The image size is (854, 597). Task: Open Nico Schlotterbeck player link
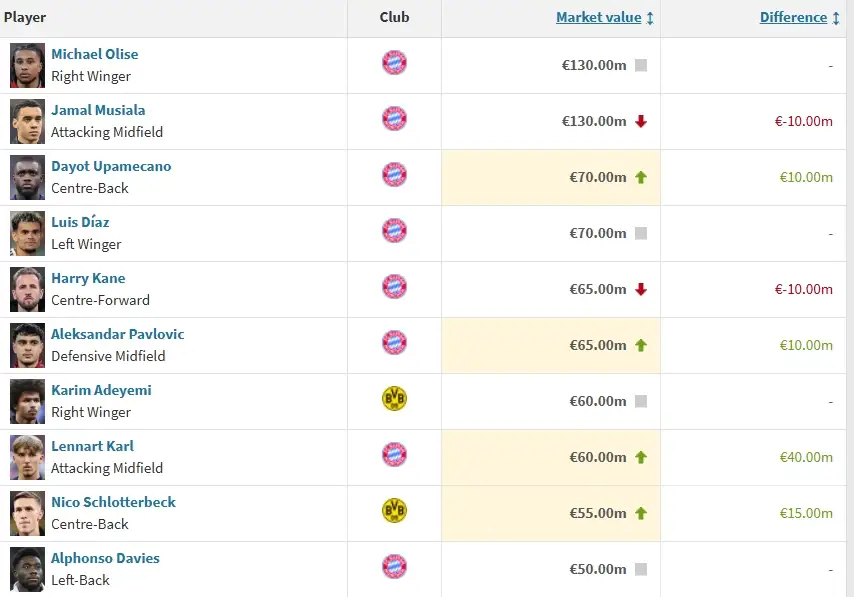point(113,502)
